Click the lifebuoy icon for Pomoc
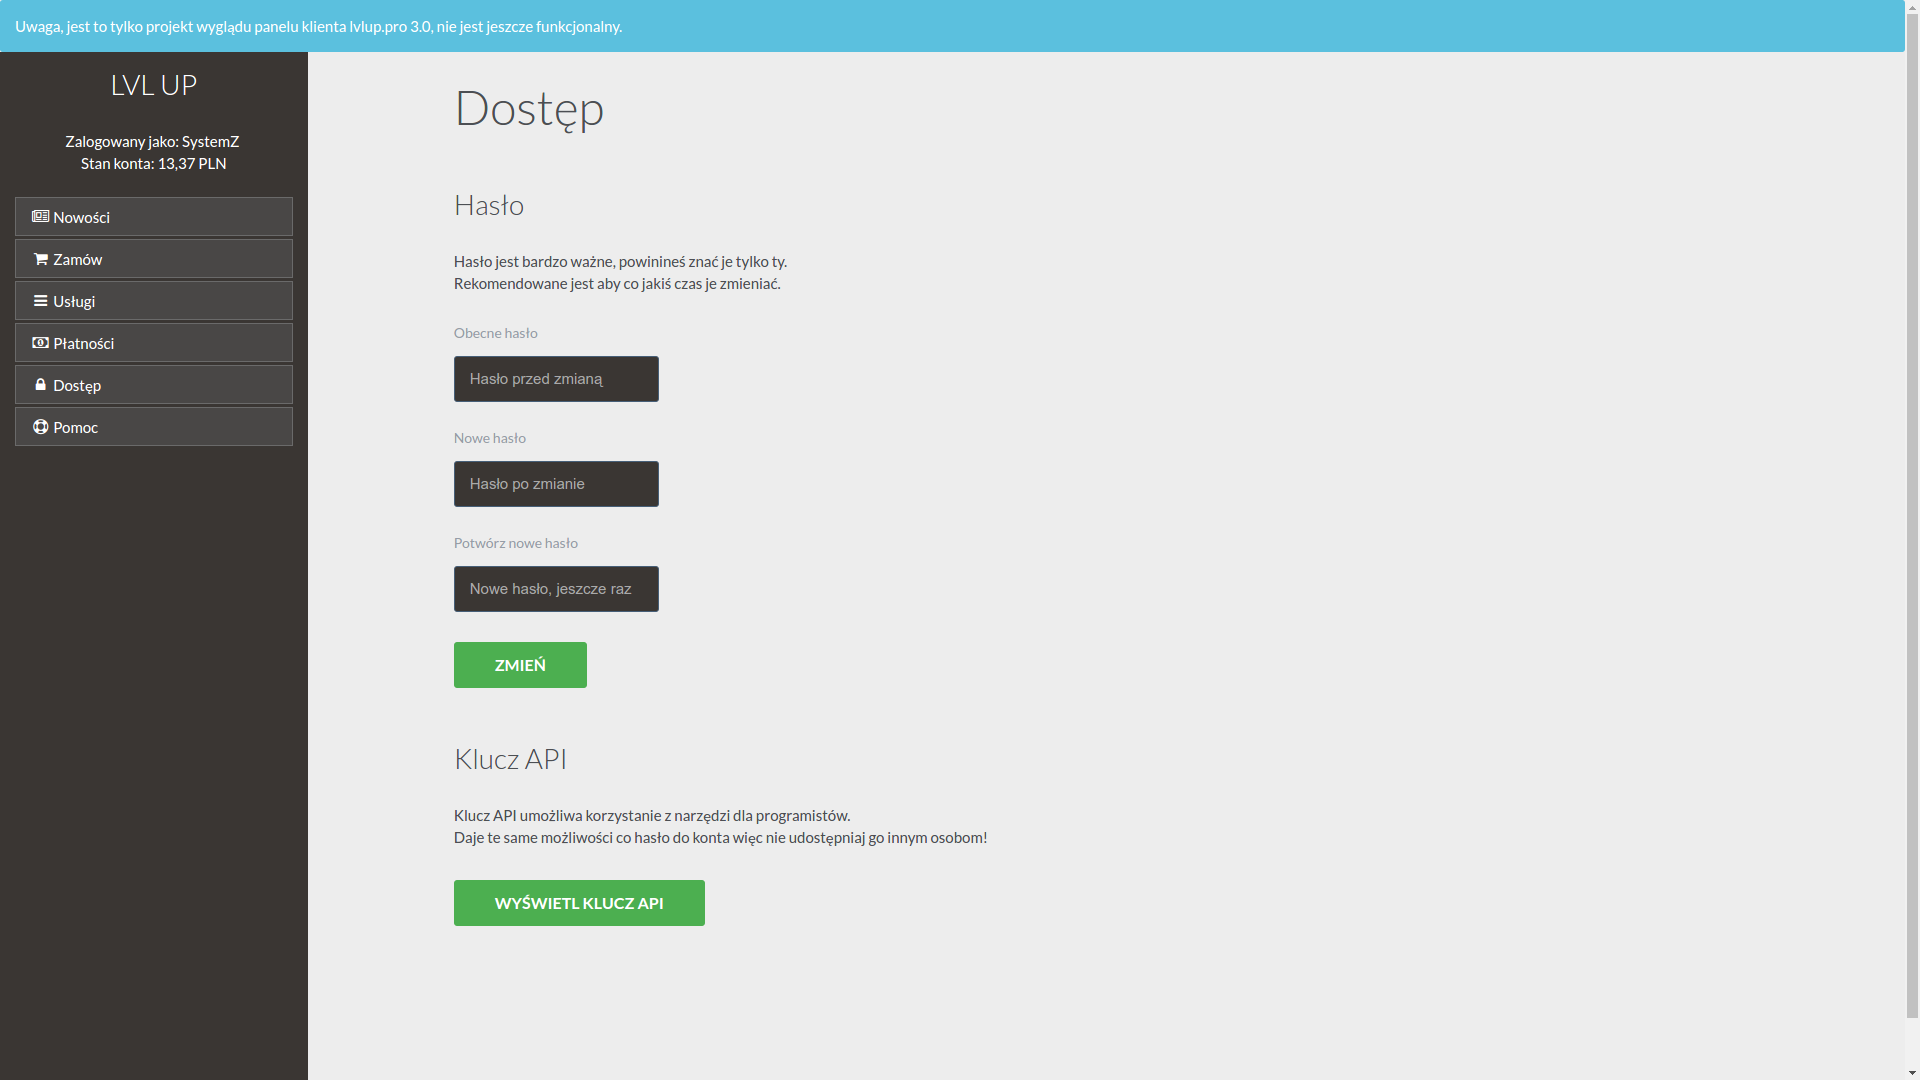 [40, 427]
